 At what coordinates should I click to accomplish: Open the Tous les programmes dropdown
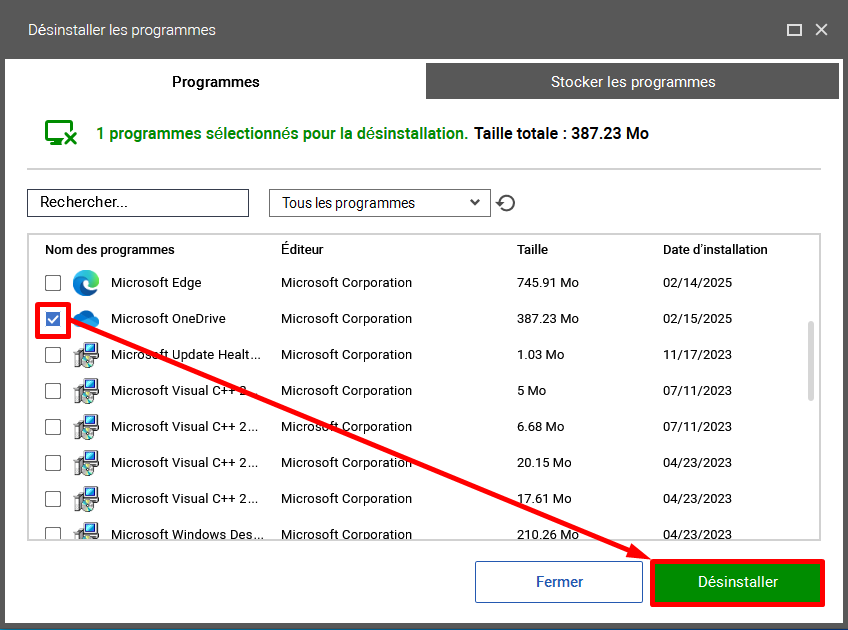pos(380,203)
